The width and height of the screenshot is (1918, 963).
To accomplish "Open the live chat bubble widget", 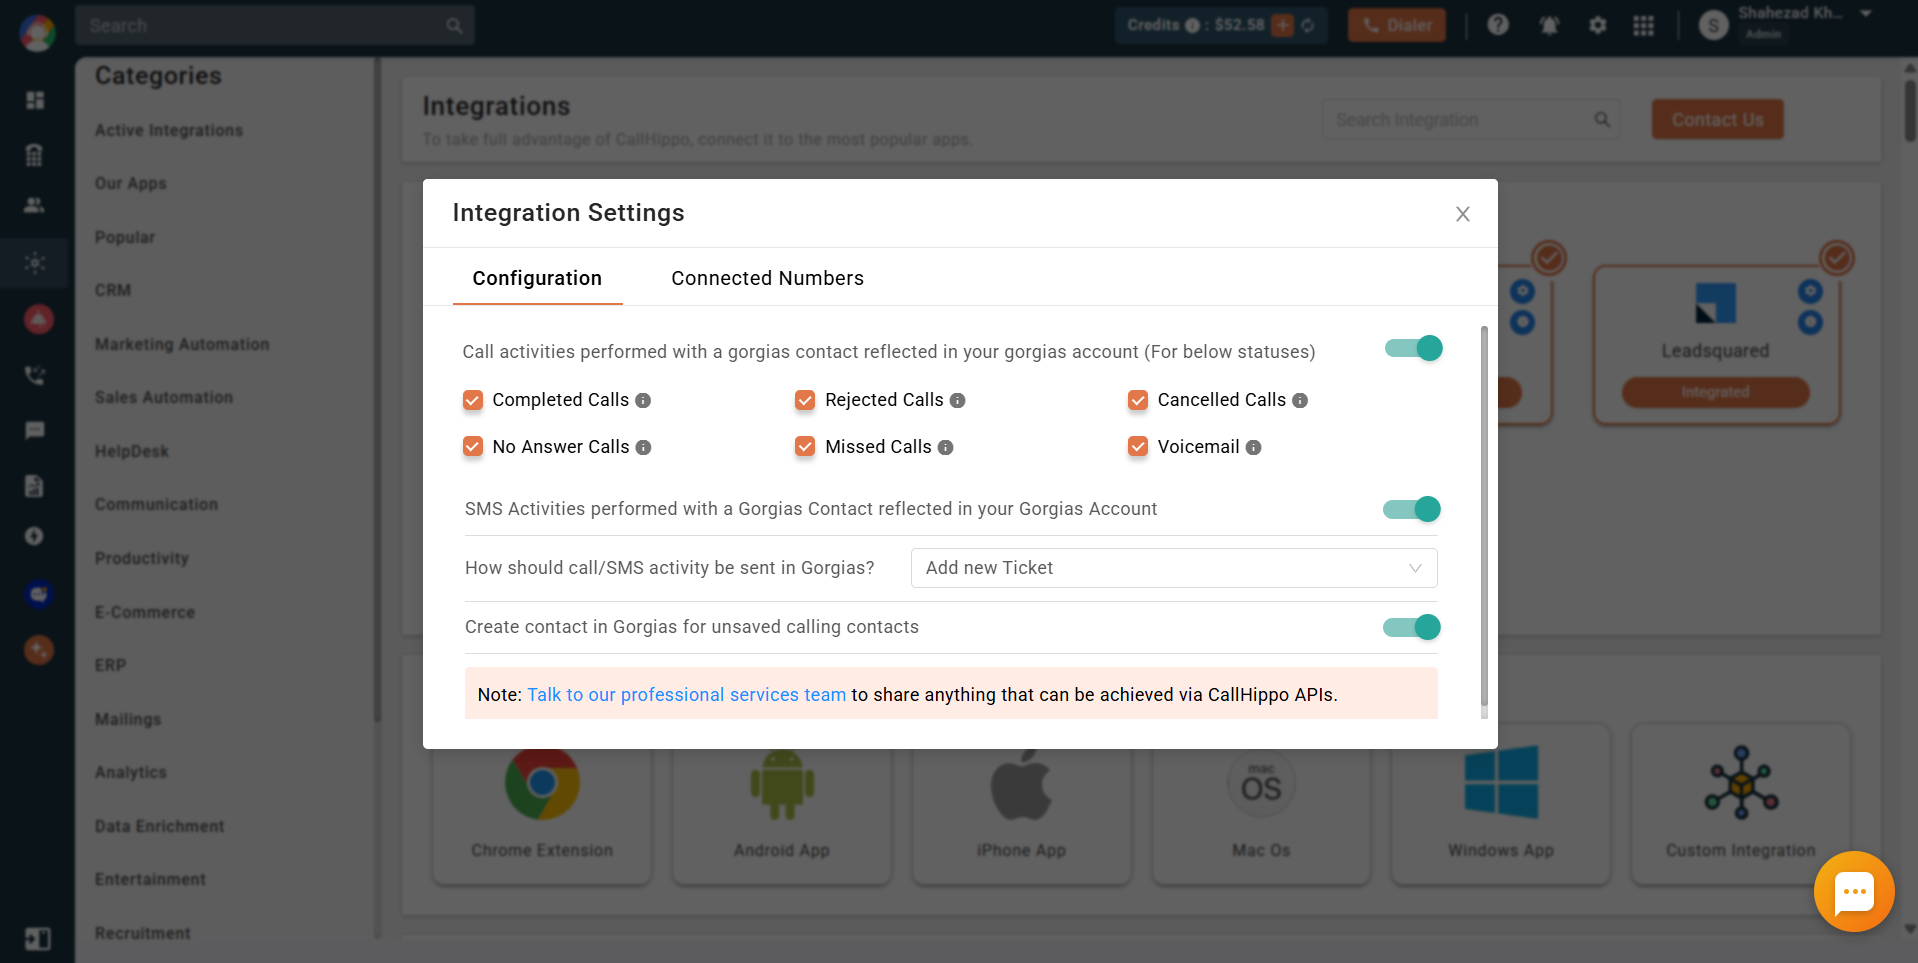I will point(1854,891).
